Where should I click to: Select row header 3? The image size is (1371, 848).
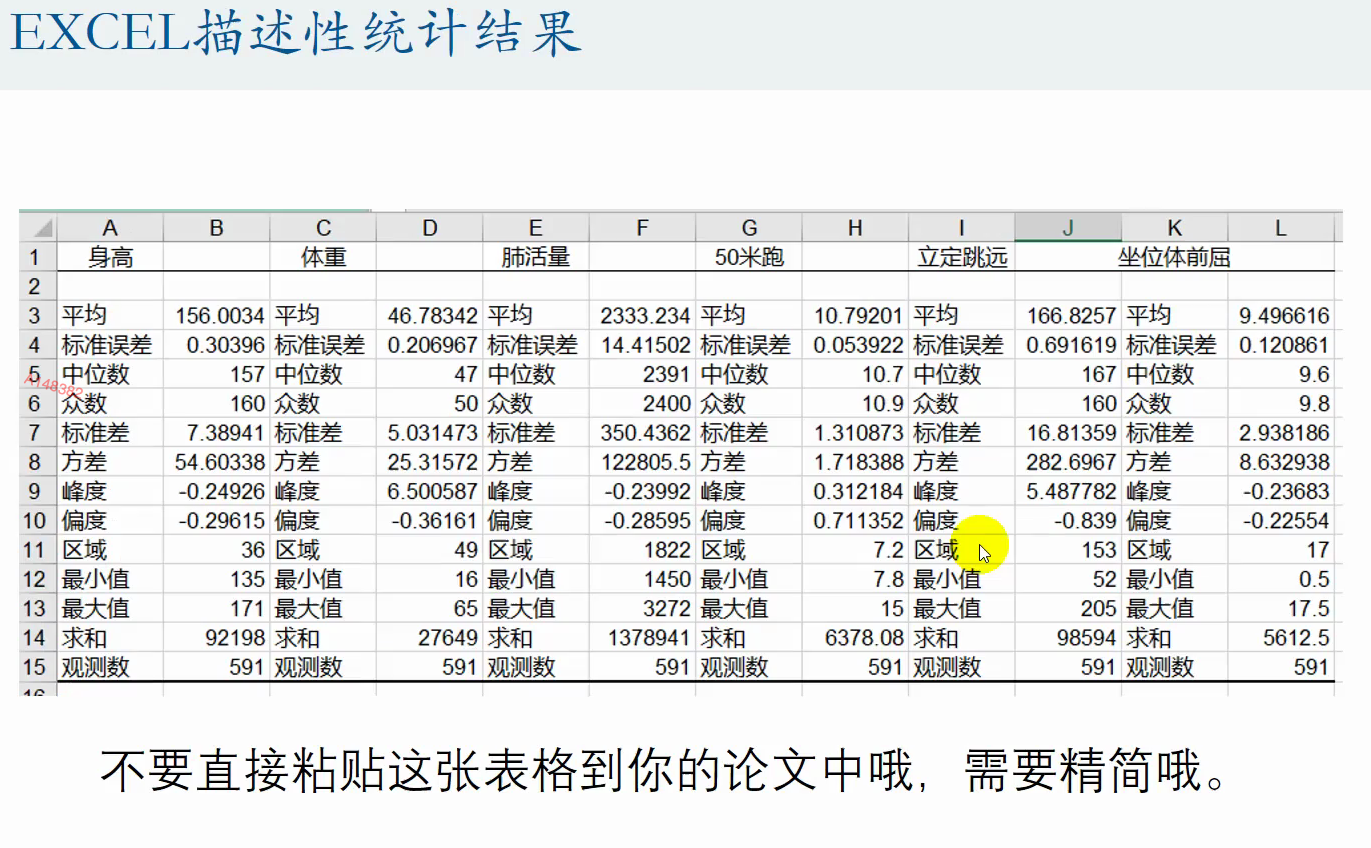(38, 316)
